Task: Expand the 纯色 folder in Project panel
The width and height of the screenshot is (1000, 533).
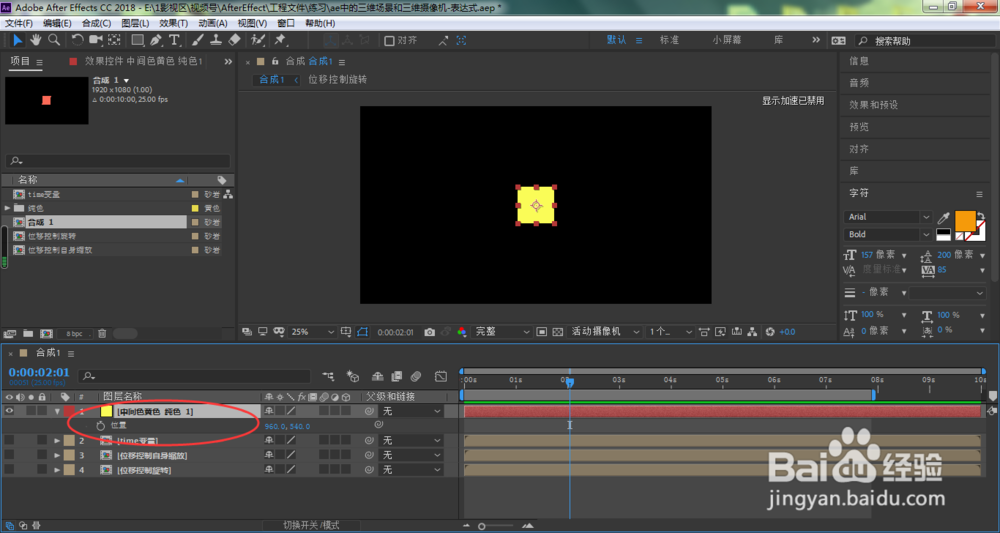Action: pyautogui.click(x=8, y=208)
